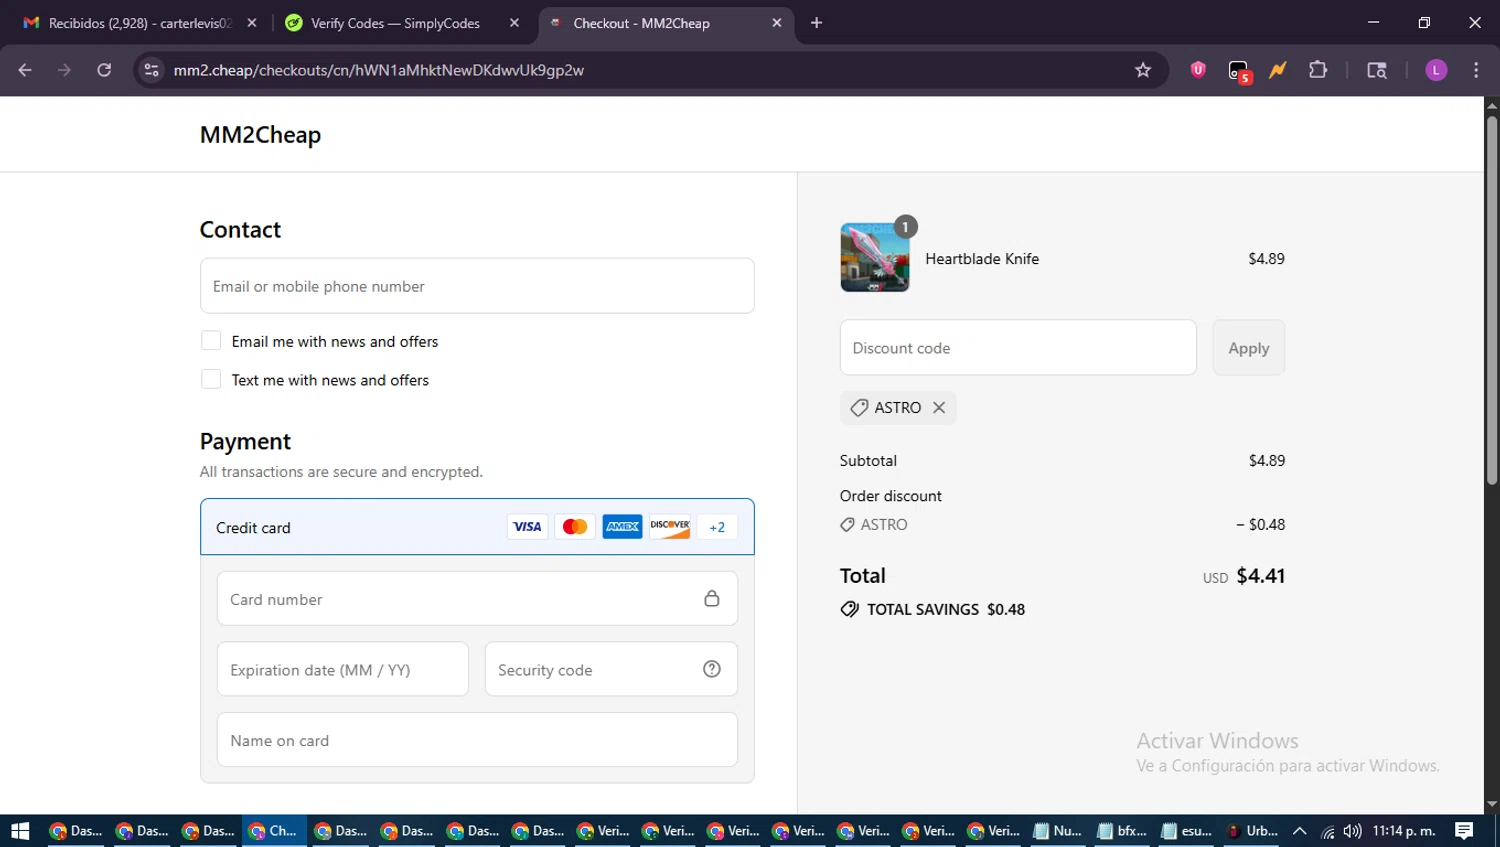This screenshot has height=847, width=1500.
Task: Open the Windows notification center
Action: click(x=1464, y=831)
